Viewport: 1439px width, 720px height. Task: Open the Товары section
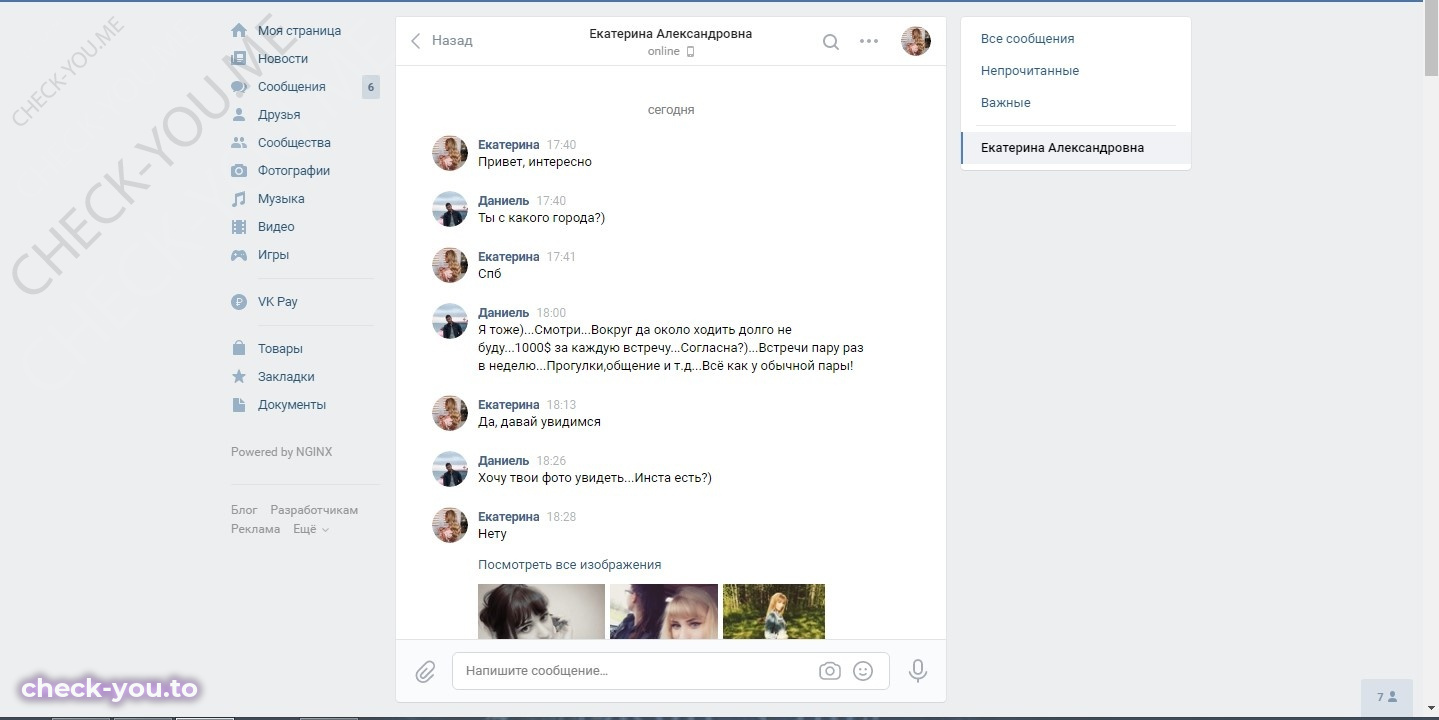click(x=280, y=349)
